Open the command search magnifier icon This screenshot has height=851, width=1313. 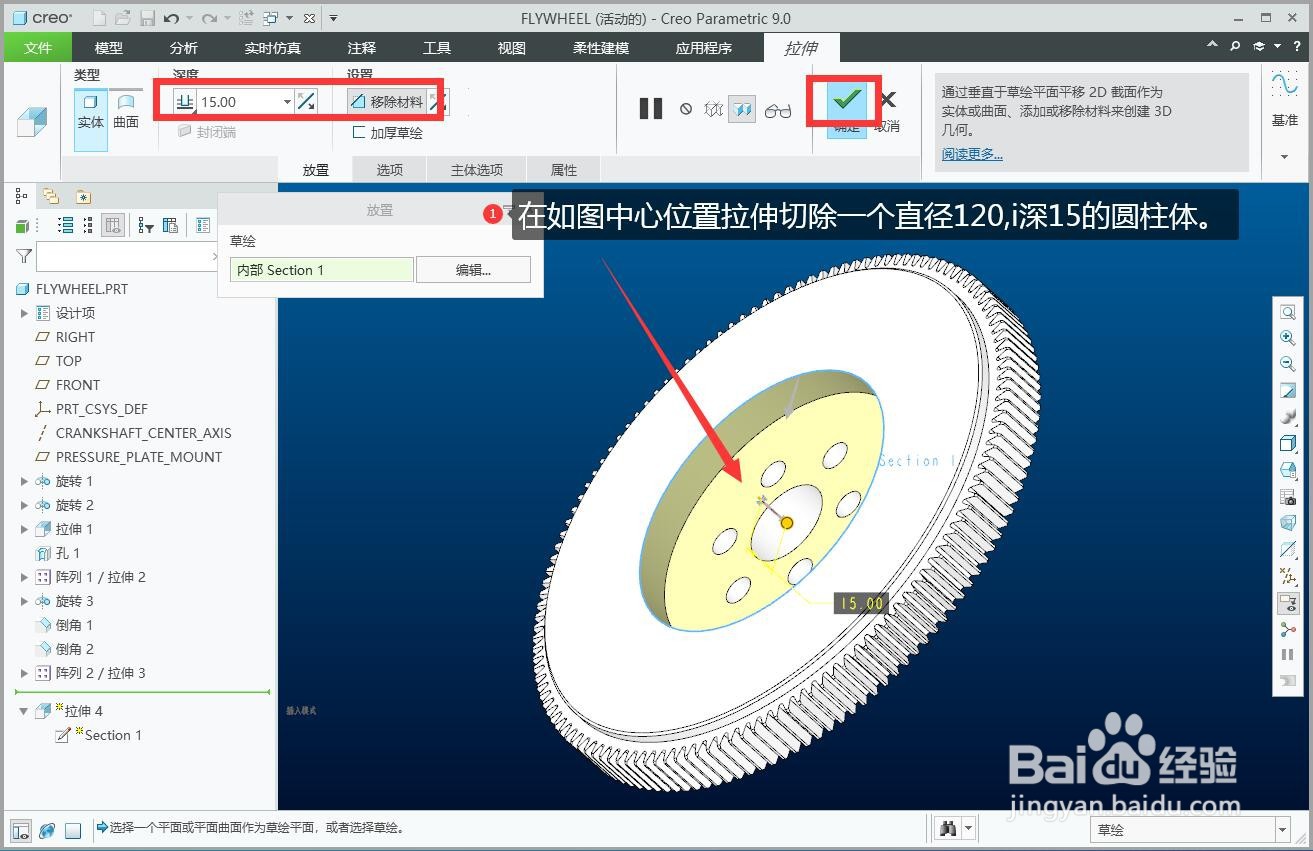point(1235,46)
